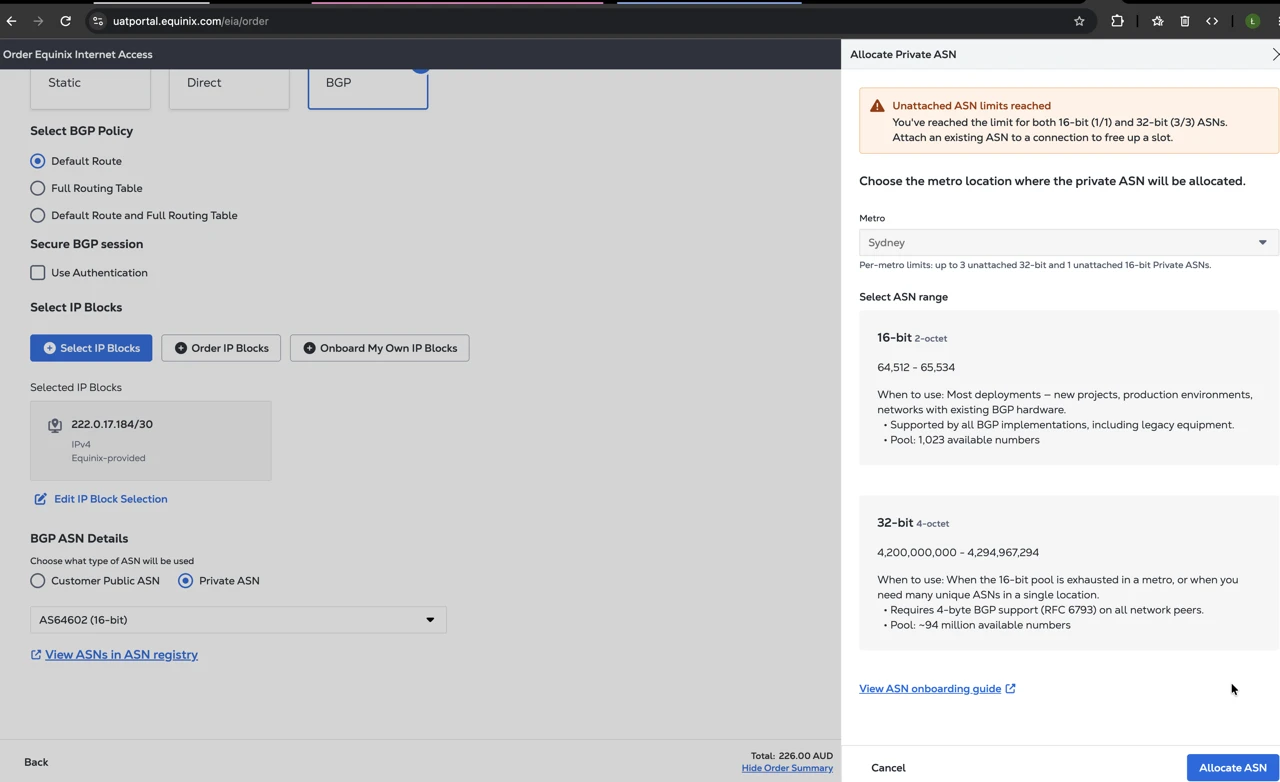Open site information icon beside the URL
The height and width of the screenshot is (782, 1280).
coord(98,21)
